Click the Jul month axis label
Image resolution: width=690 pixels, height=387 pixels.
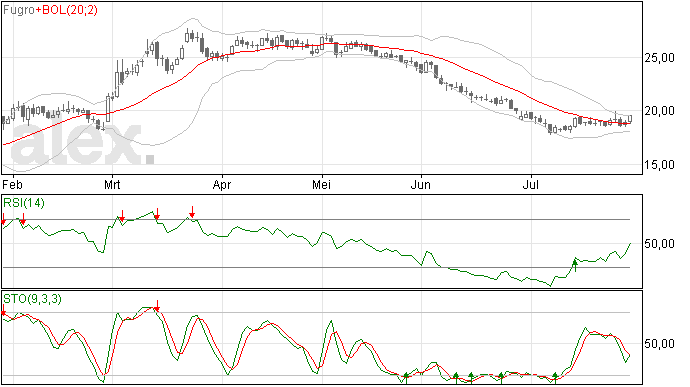531,184
